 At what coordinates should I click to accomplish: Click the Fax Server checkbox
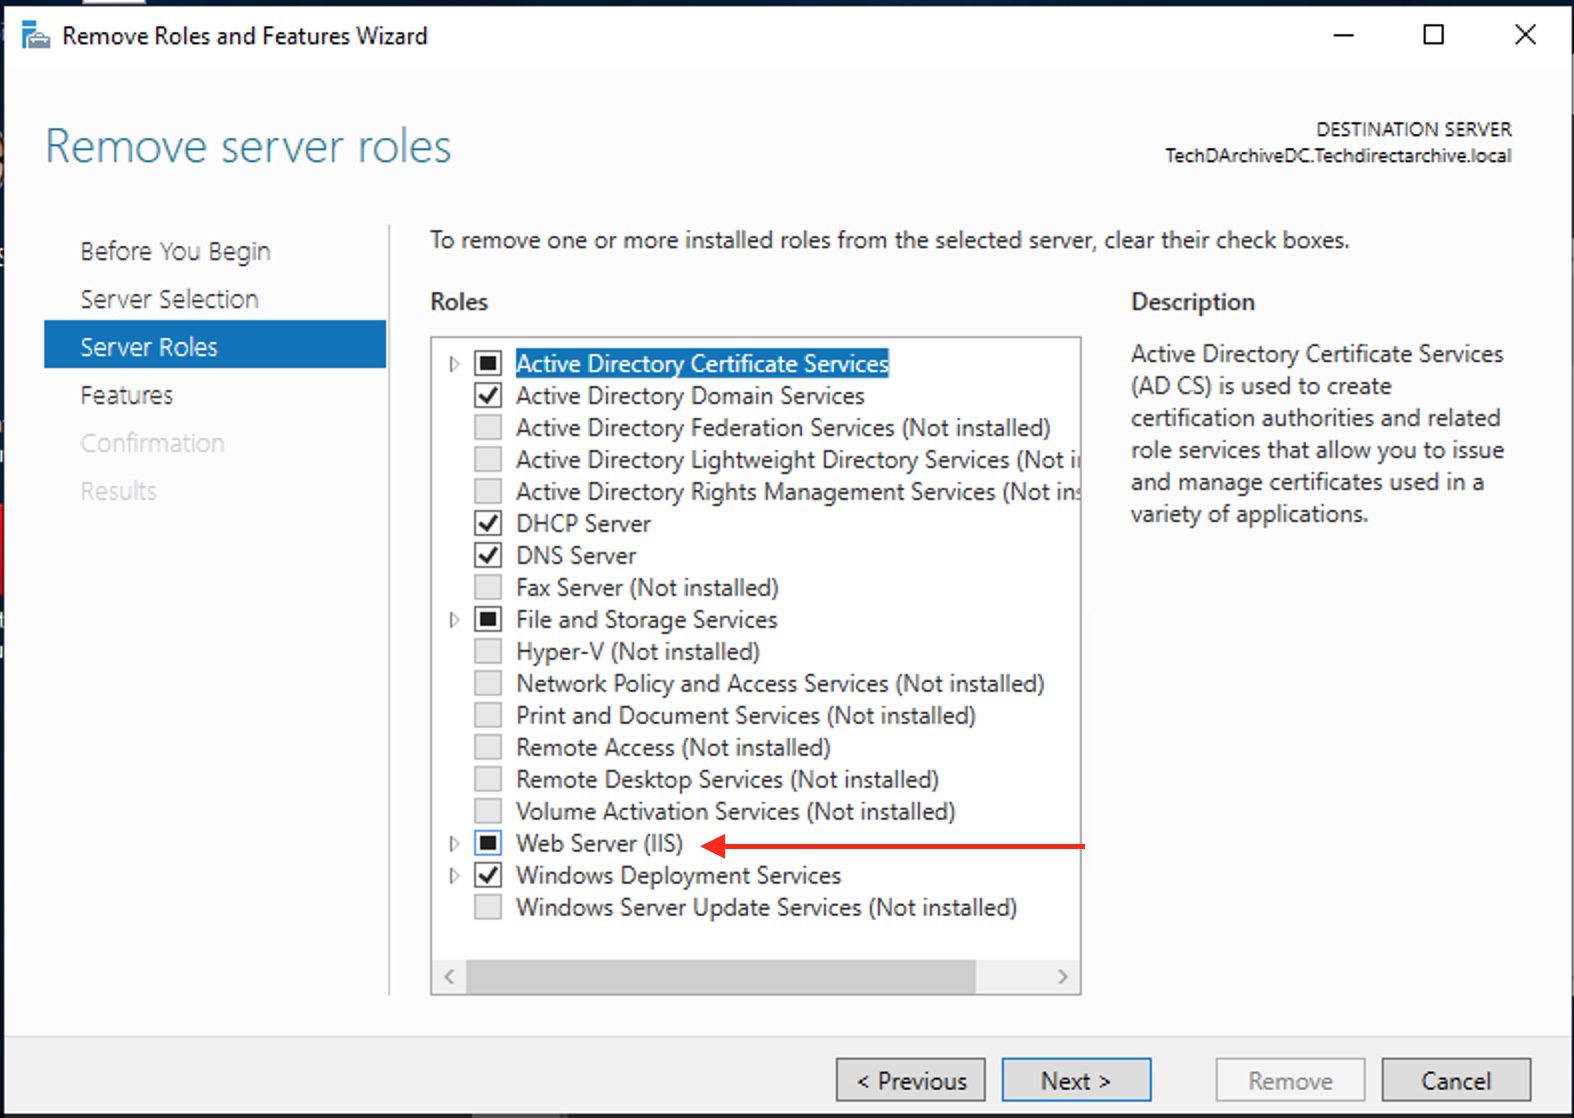488,587
